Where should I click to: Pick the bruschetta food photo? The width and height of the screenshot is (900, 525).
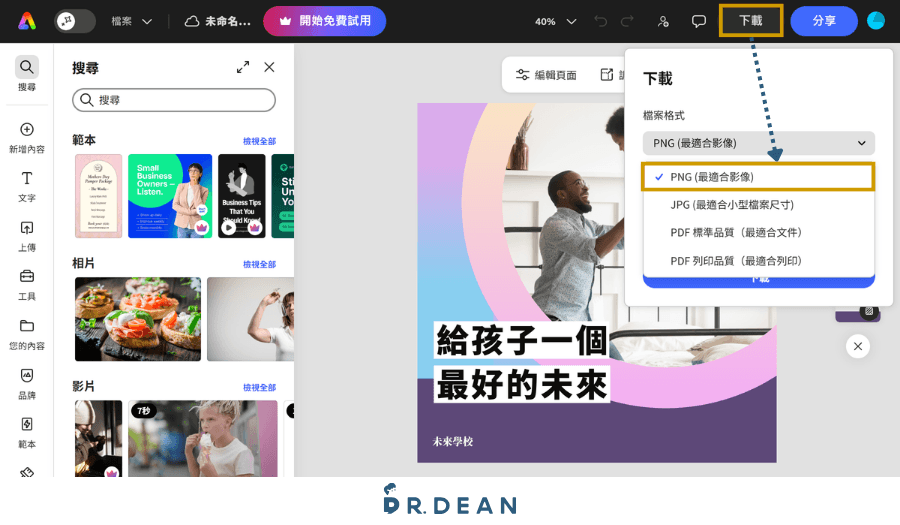click(138, 319)
